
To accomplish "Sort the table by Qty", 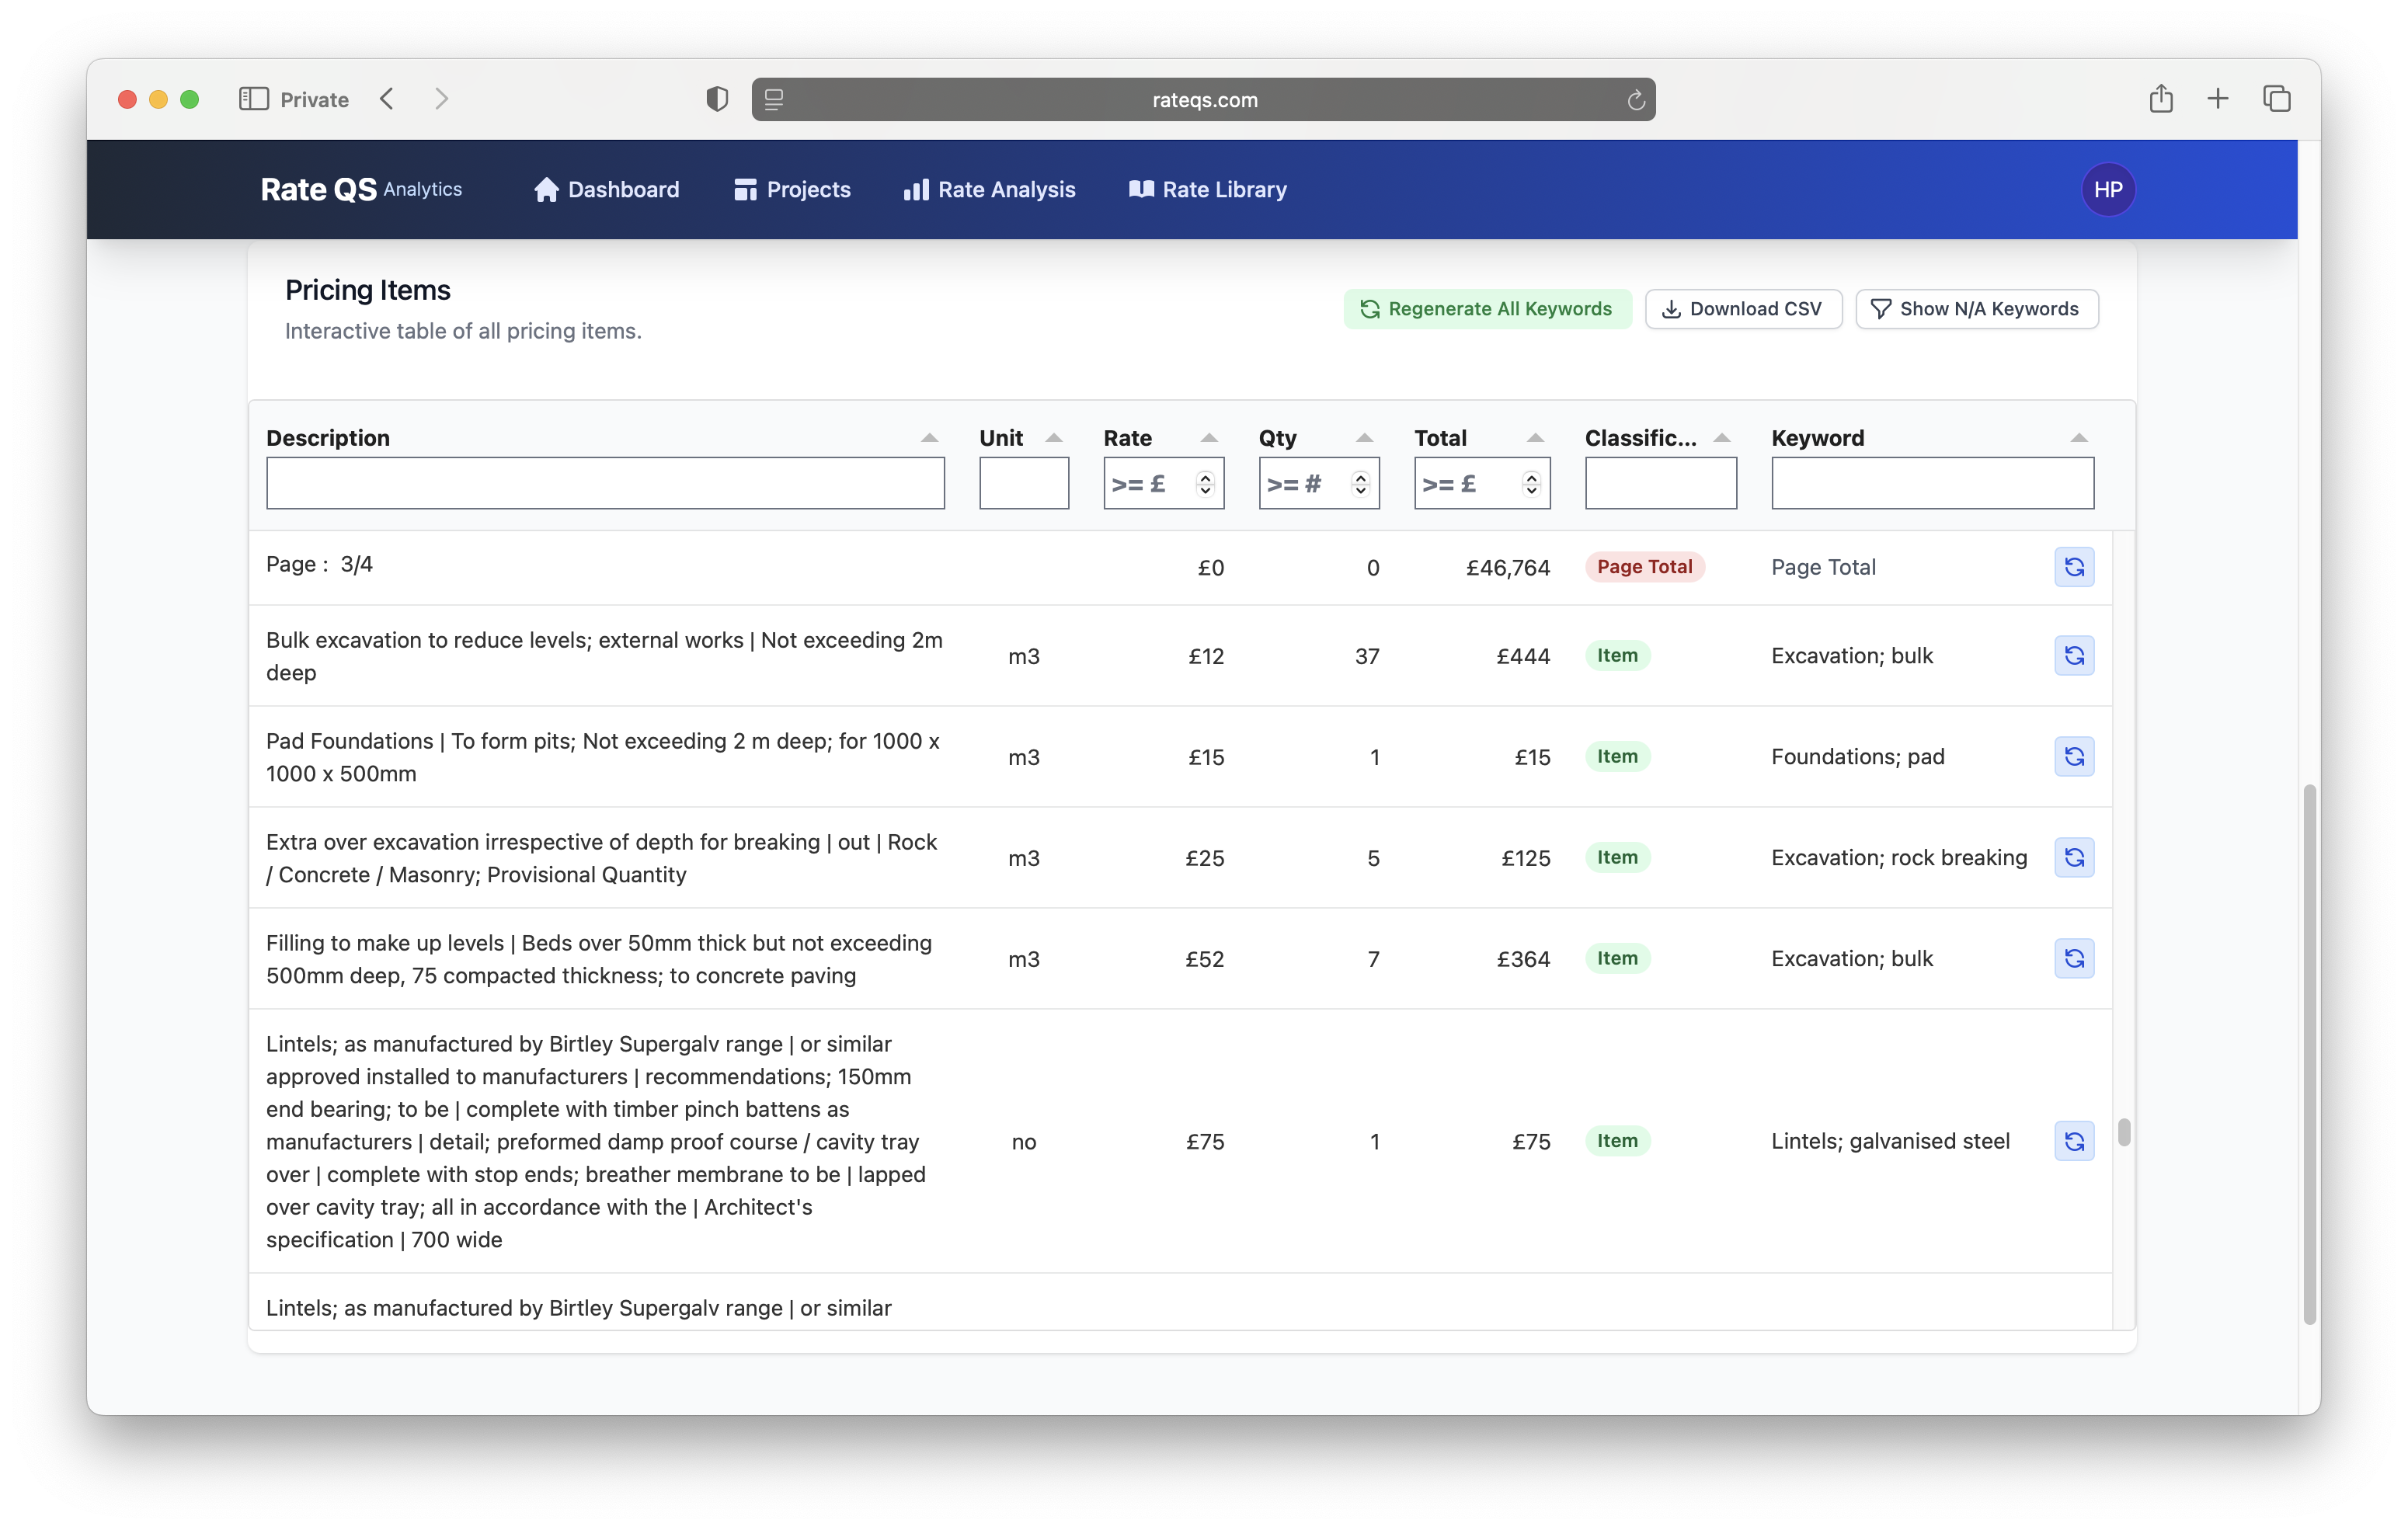I will click(x=1364, y=438).
